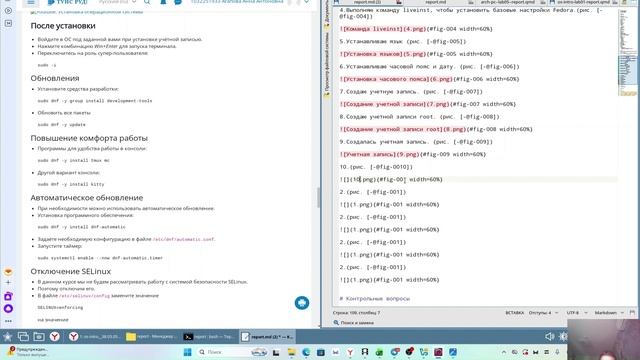Open the purple round Alice icon in sidebar
The image size is (640, 360).
[x=8, y=309]
